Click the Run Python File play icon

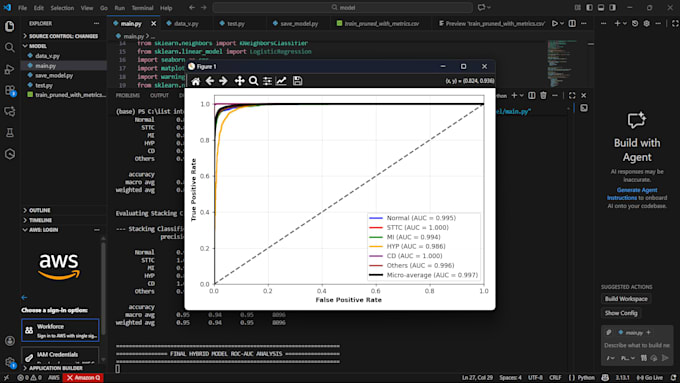pos(554,23)
